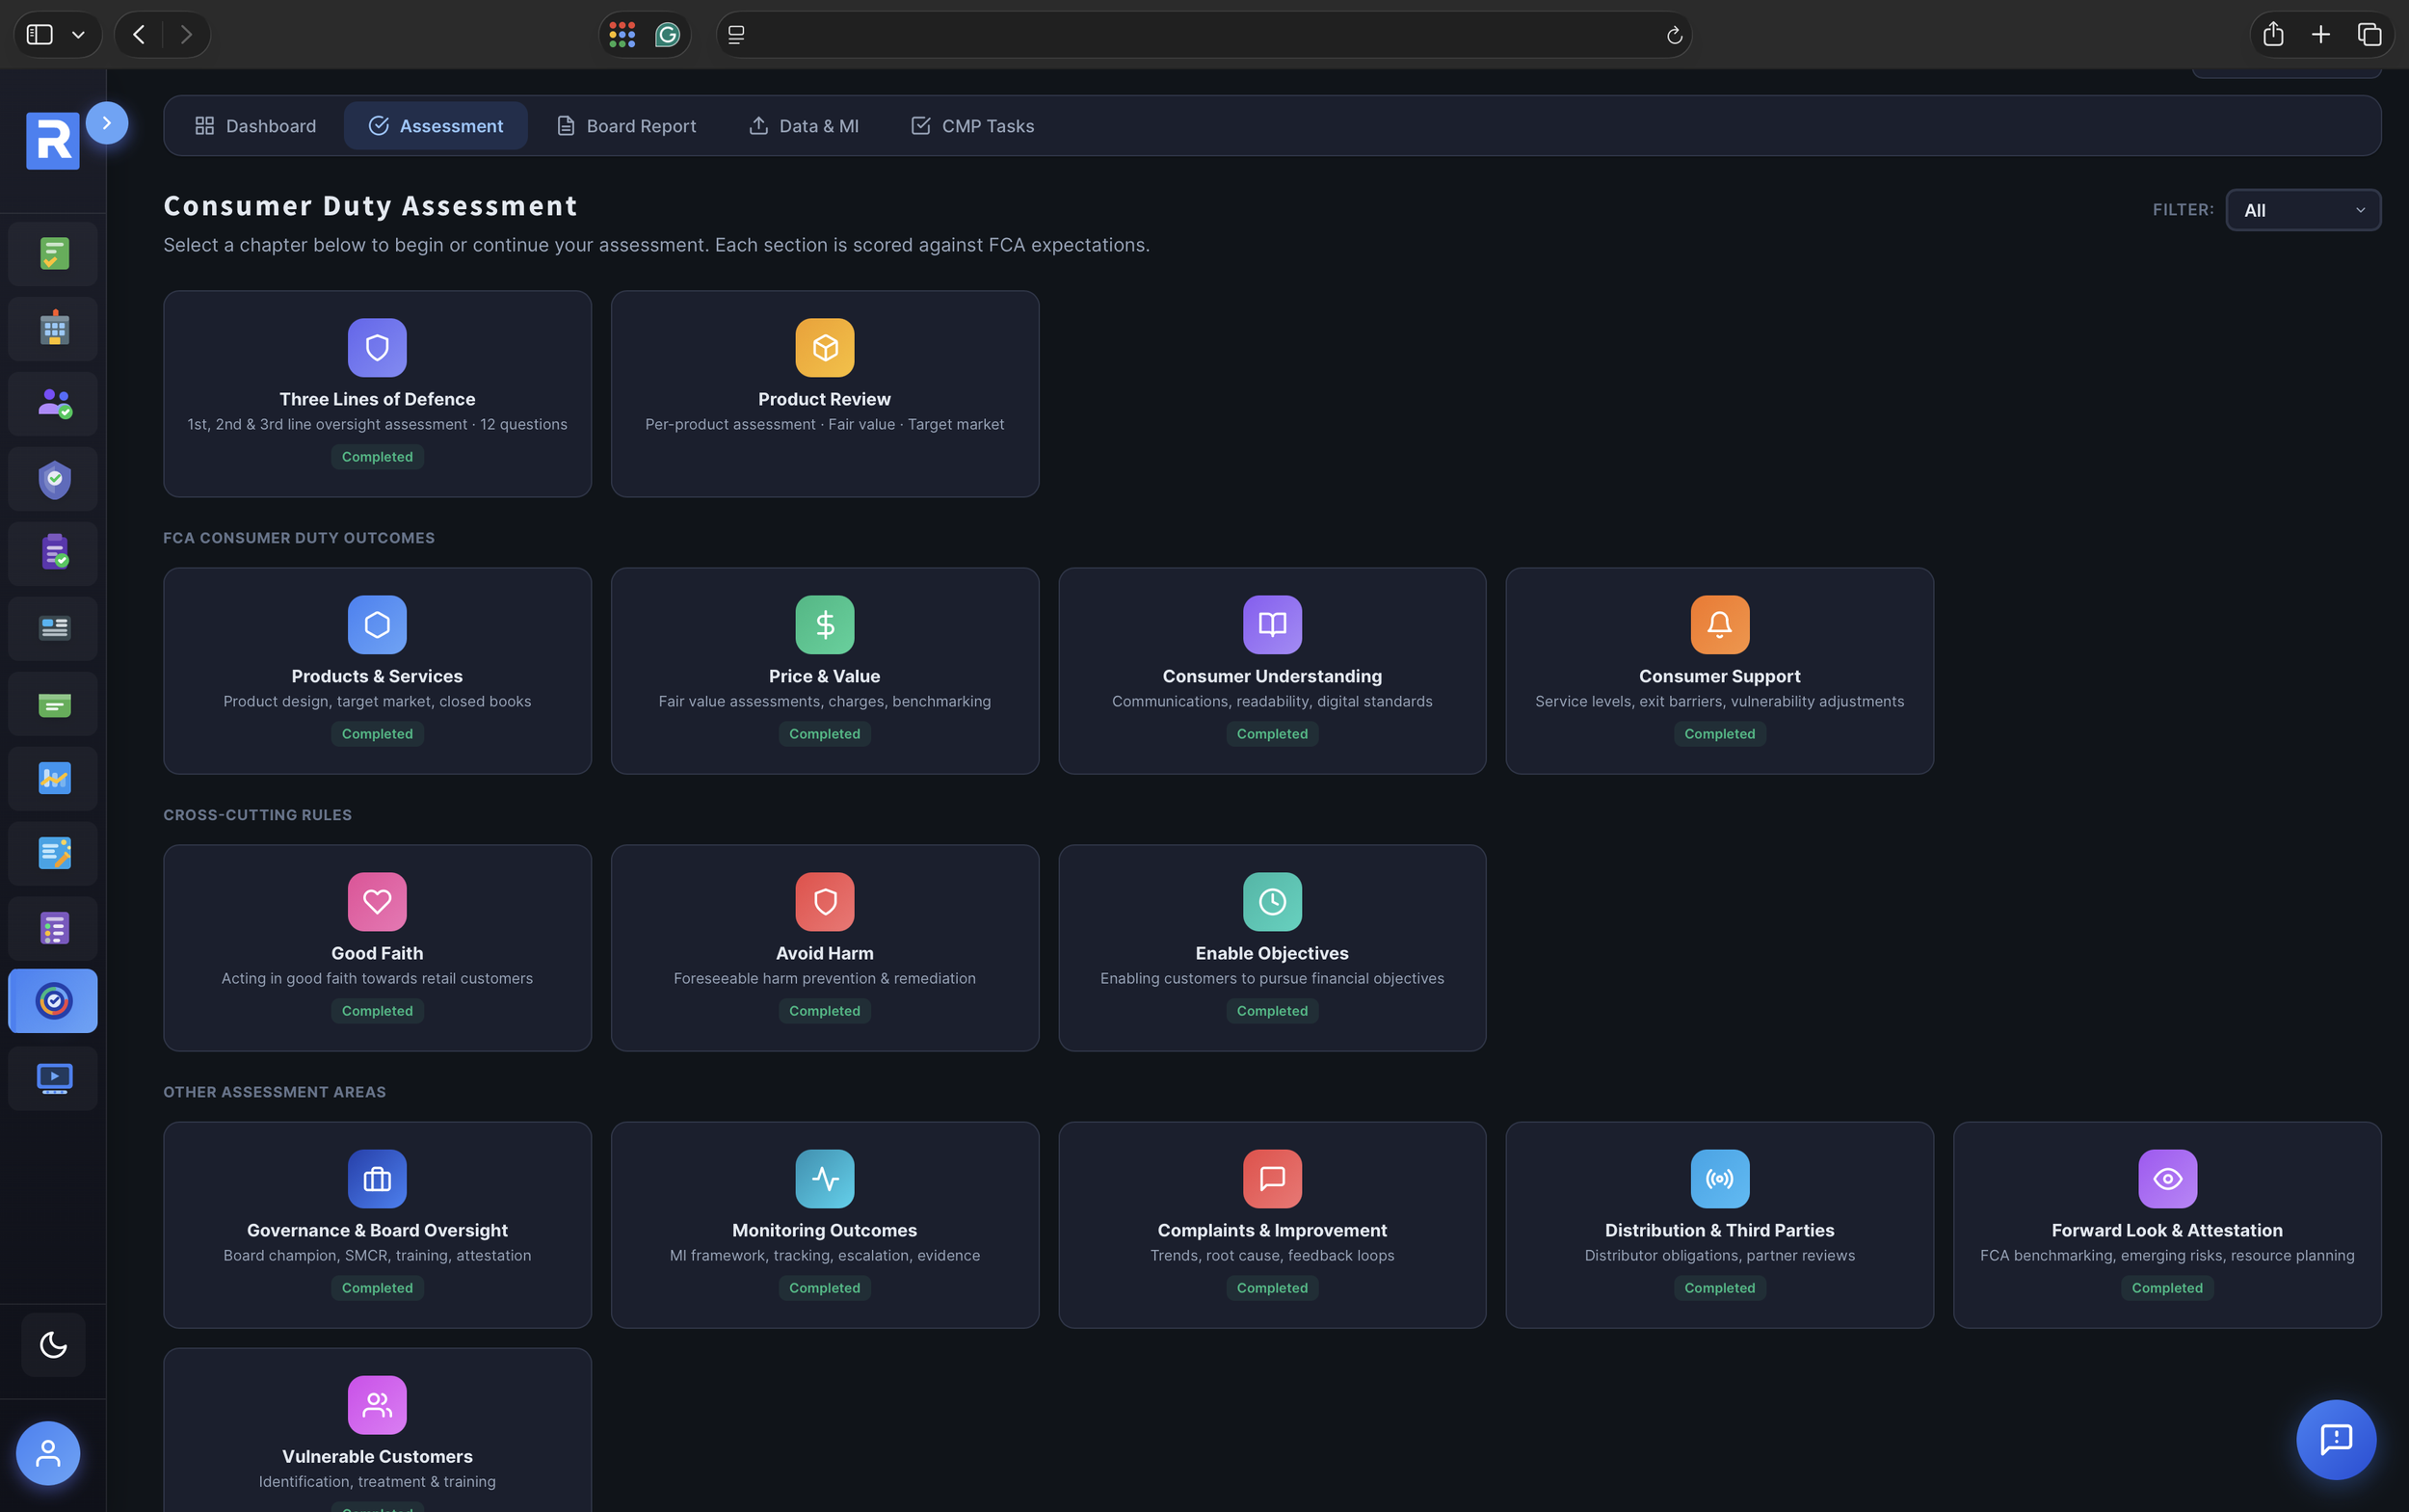Switch to the Dashboard tab
This screenshot has height=1512, width=2409.
tap(255, 126)
